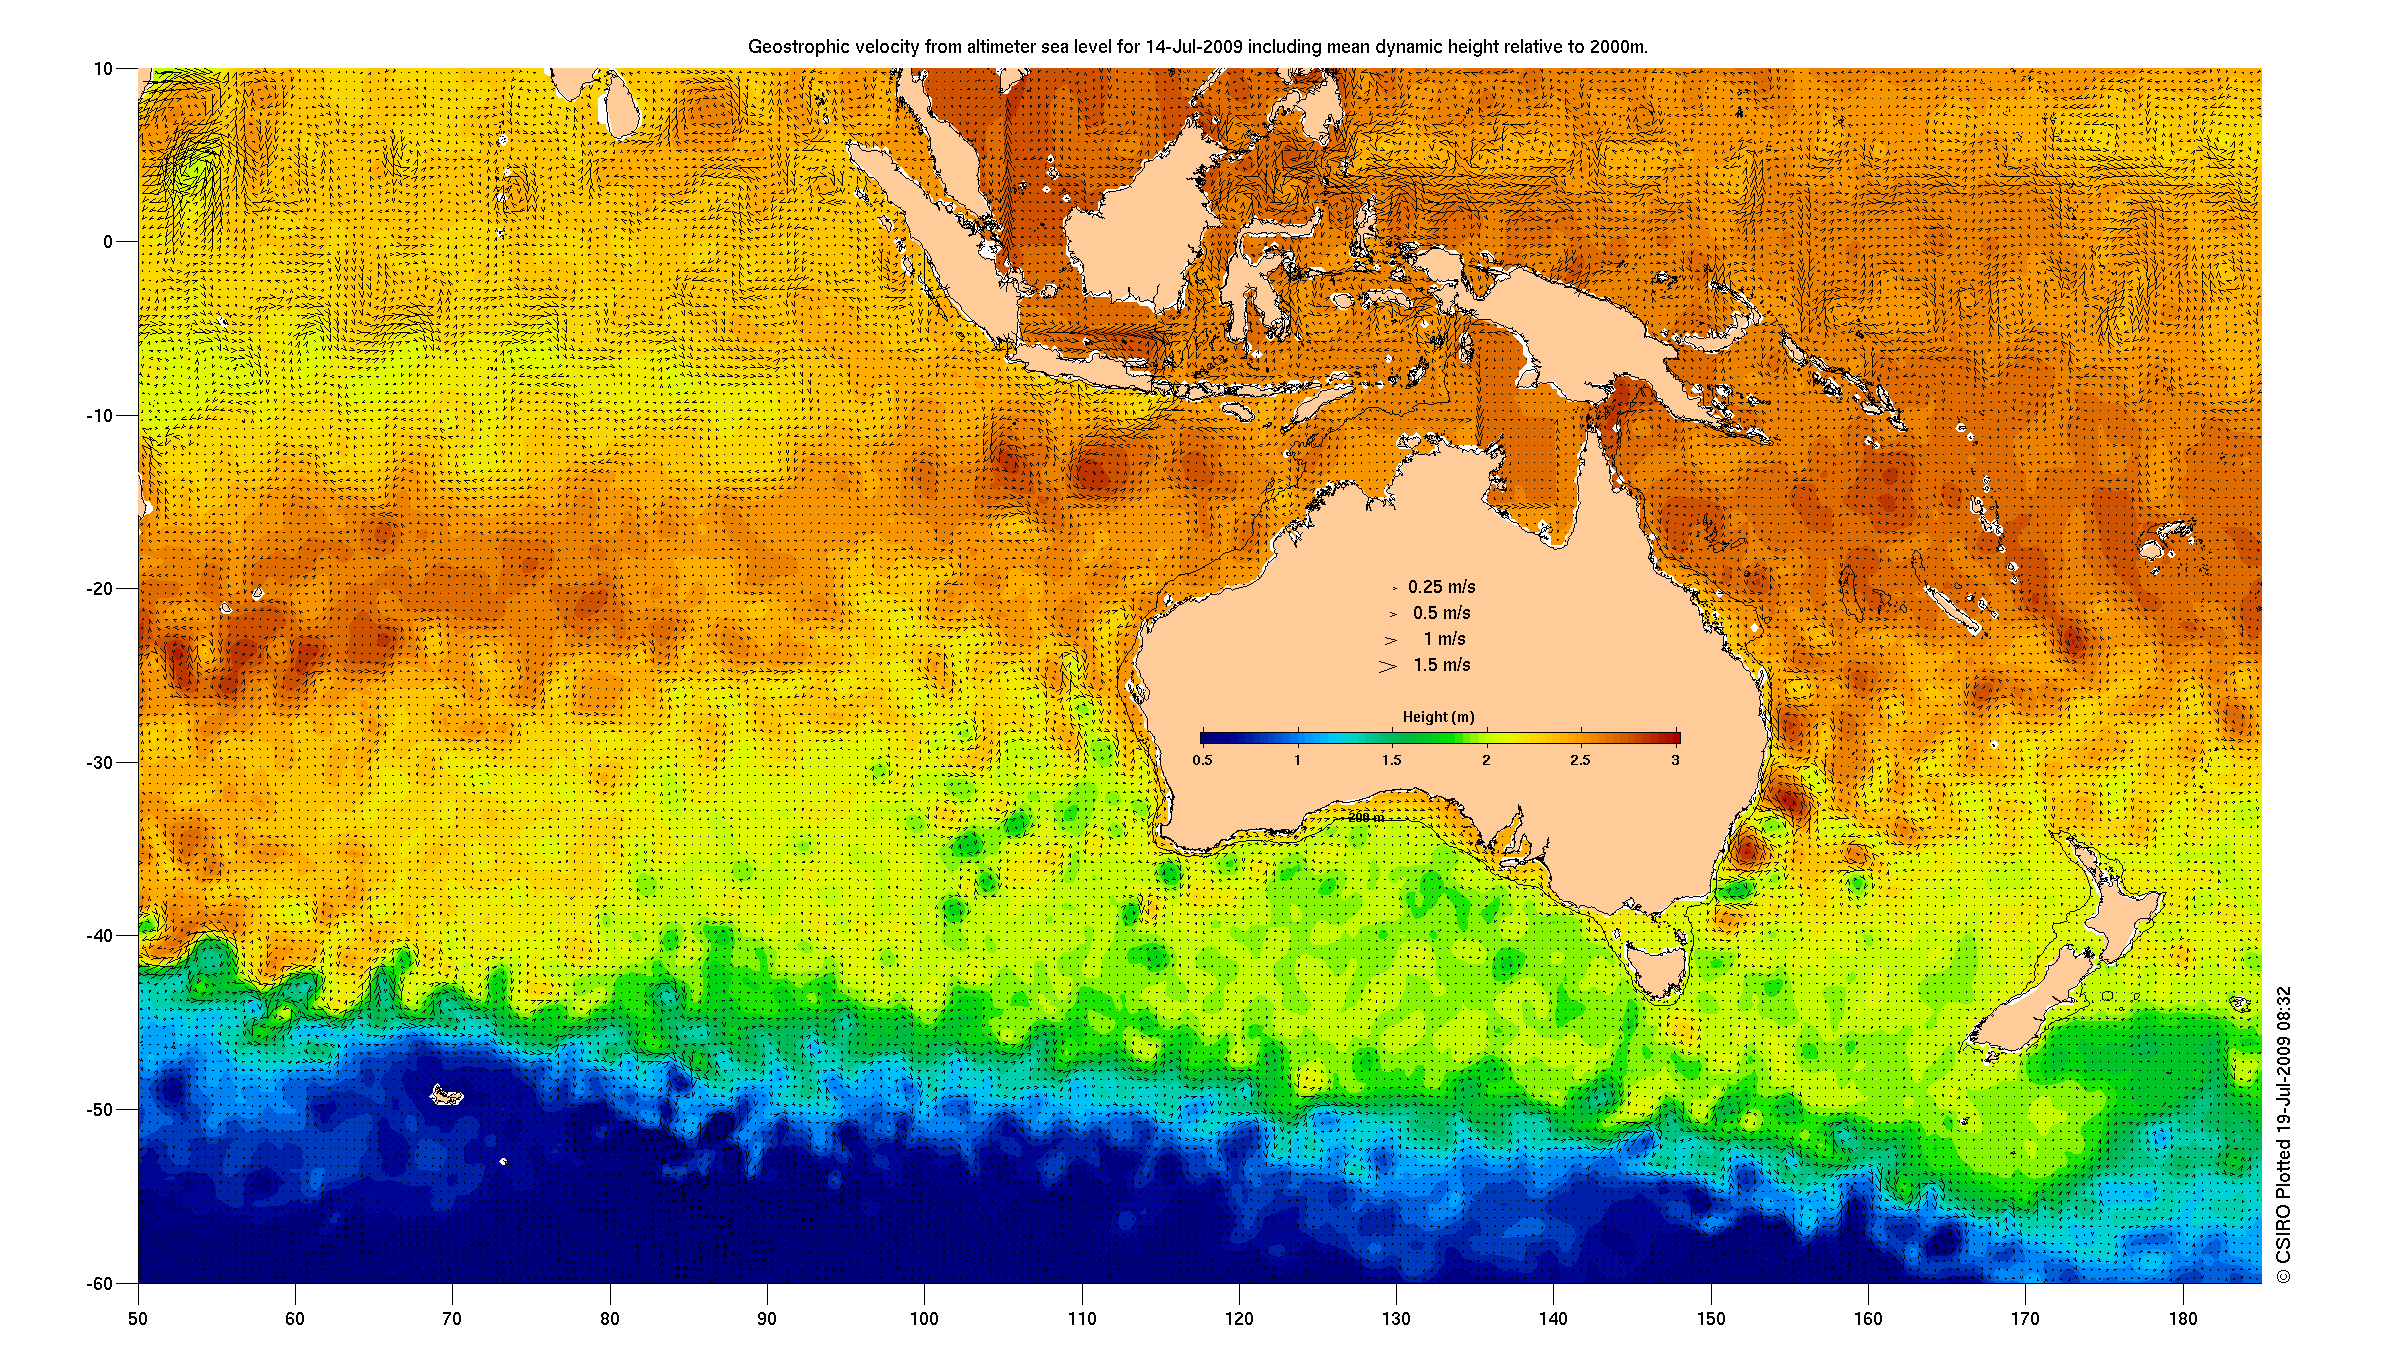
Task: Click longitude axis label "90"
Action: coord(767,1319)
